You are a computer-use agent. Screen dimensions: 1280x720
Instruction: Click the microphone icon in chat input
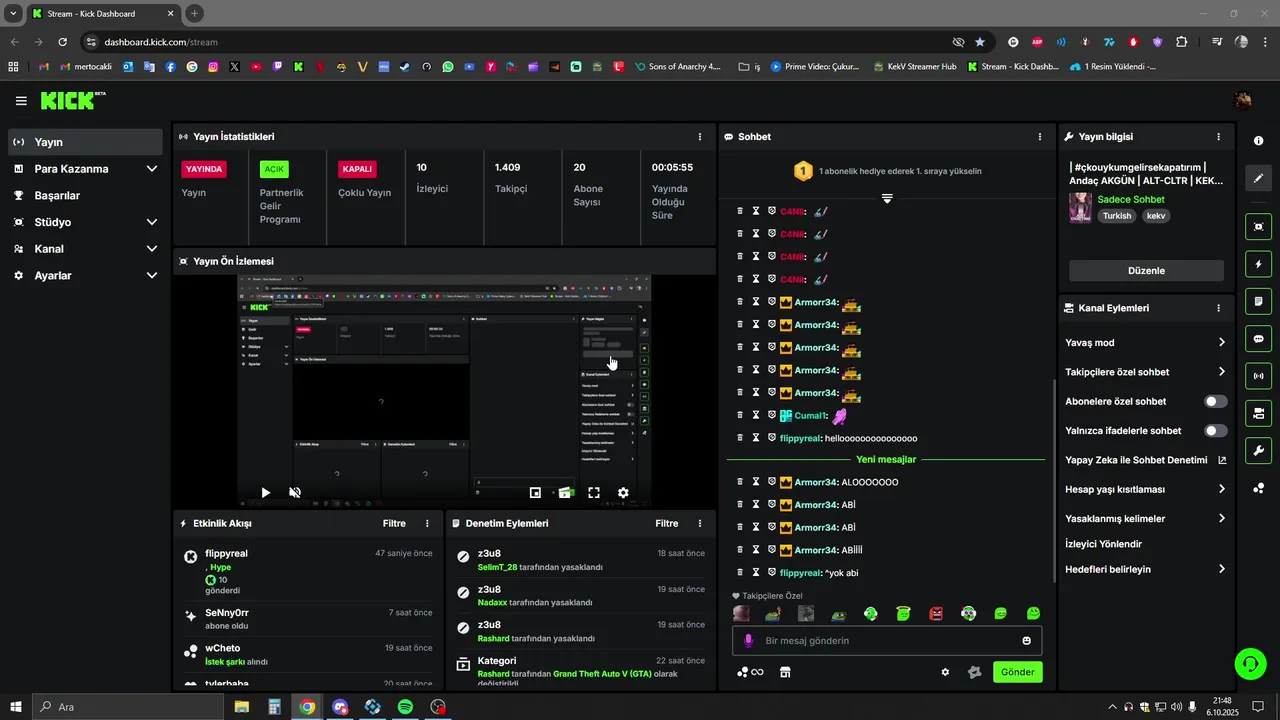[748, 640]
